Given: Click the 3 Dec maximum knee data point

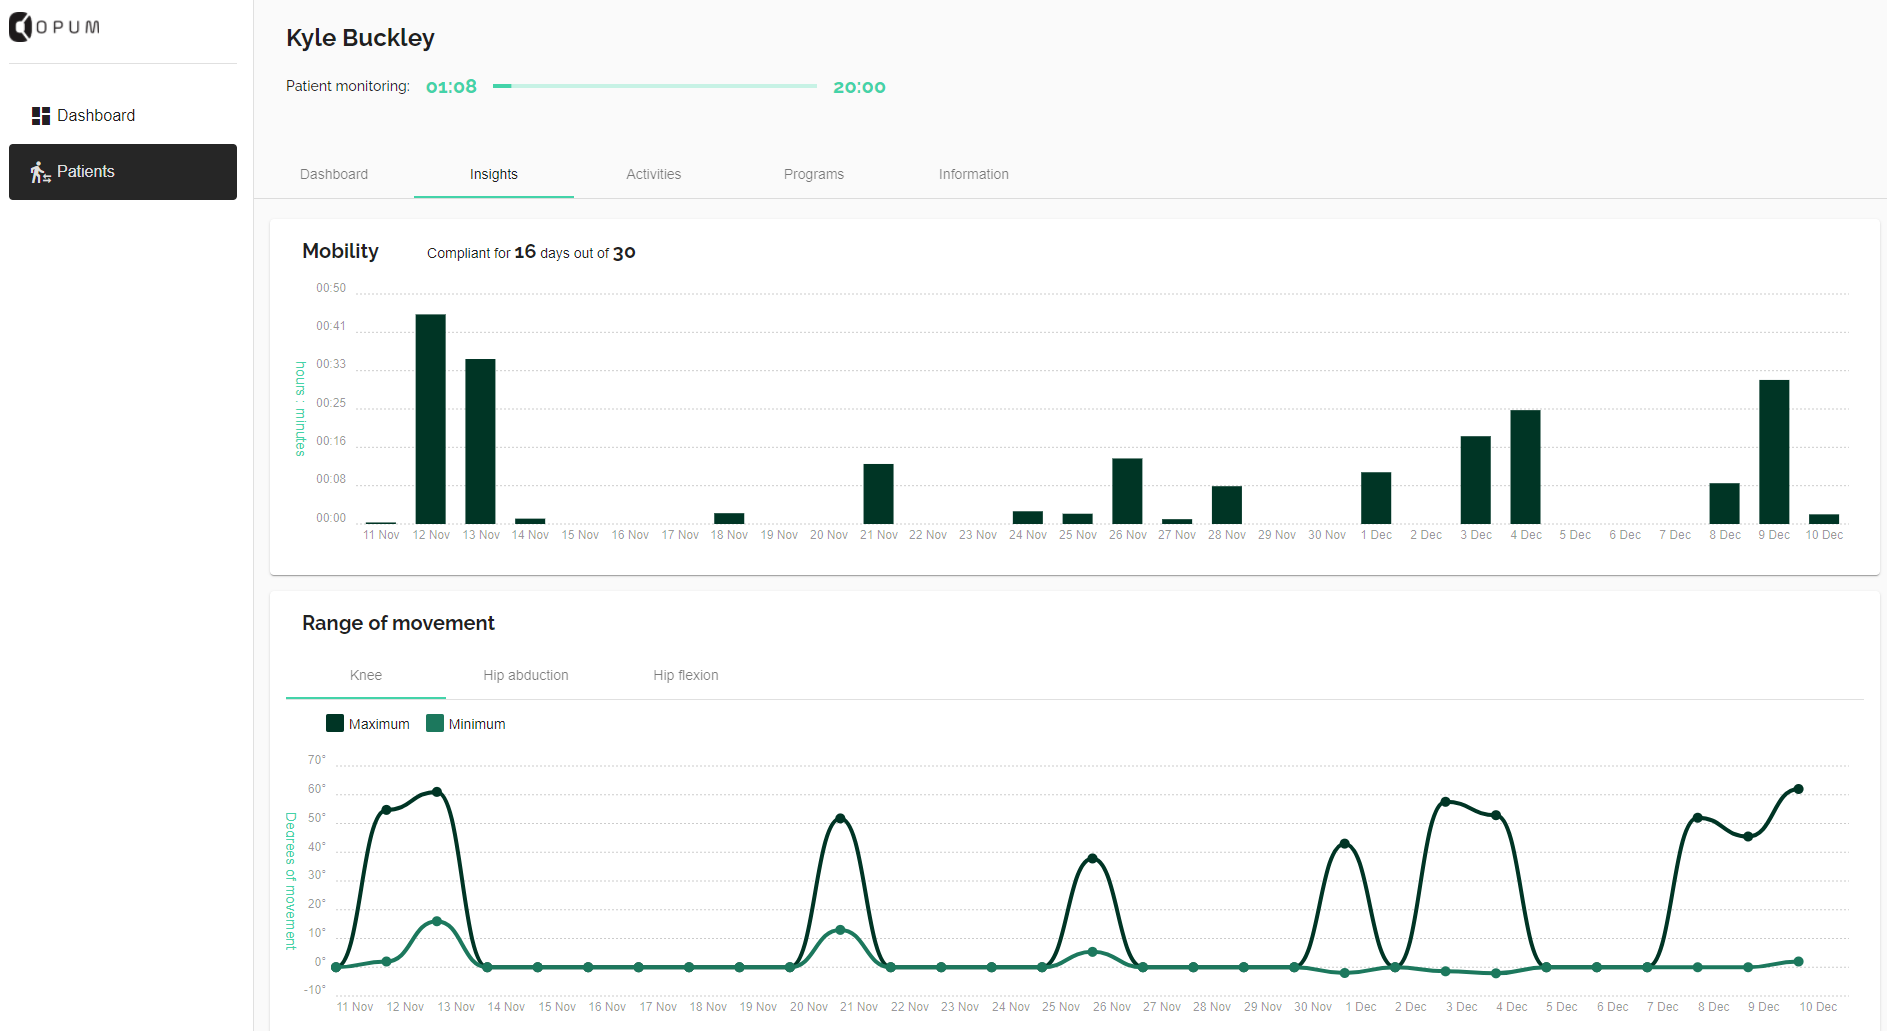Looking at the screenshot, I should pyautogui.click(x=1445, y=801).
